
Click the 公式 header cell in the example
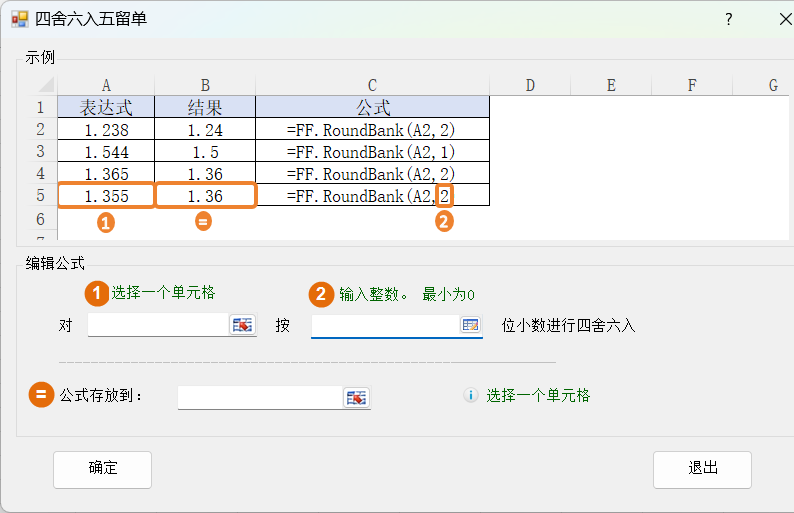click(x=372, y=107)
